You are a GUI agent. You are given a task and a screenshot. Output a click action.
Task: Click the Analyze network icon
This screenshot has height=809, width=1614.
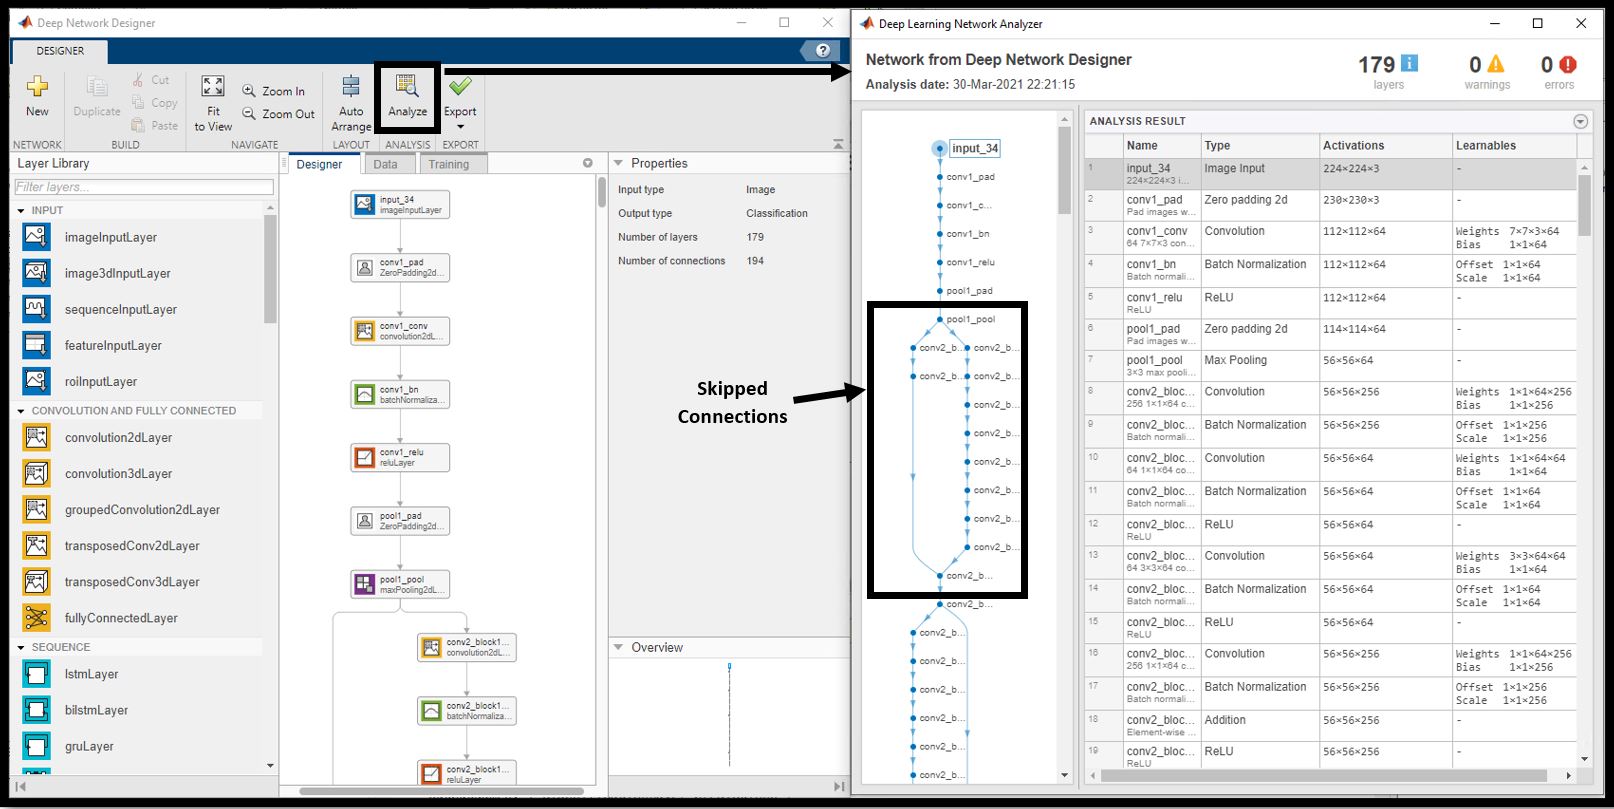pos(407,88)
